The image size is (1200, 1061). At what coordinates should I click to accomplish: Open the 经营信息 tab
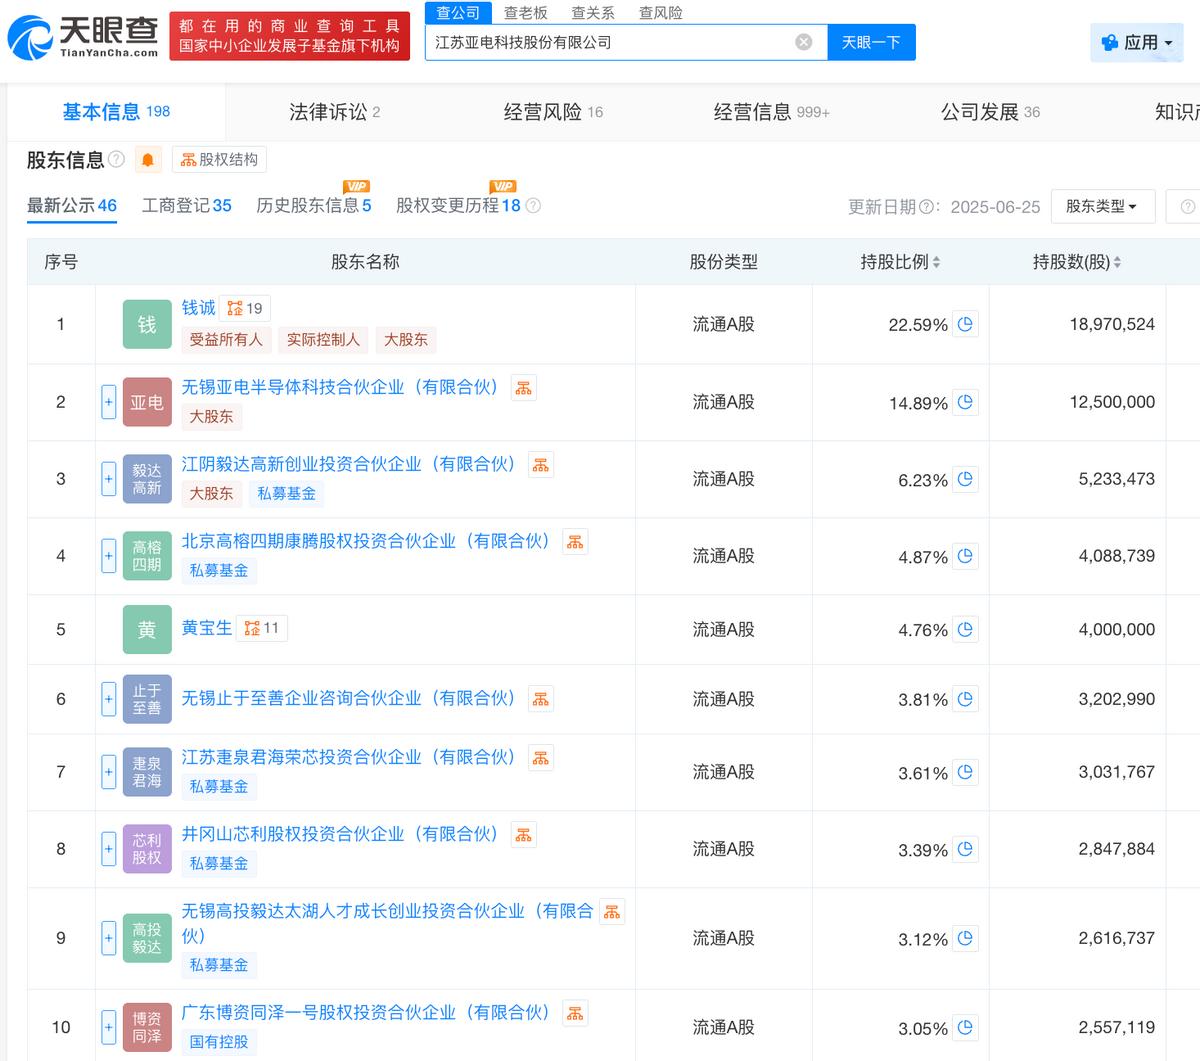[771, 112]
